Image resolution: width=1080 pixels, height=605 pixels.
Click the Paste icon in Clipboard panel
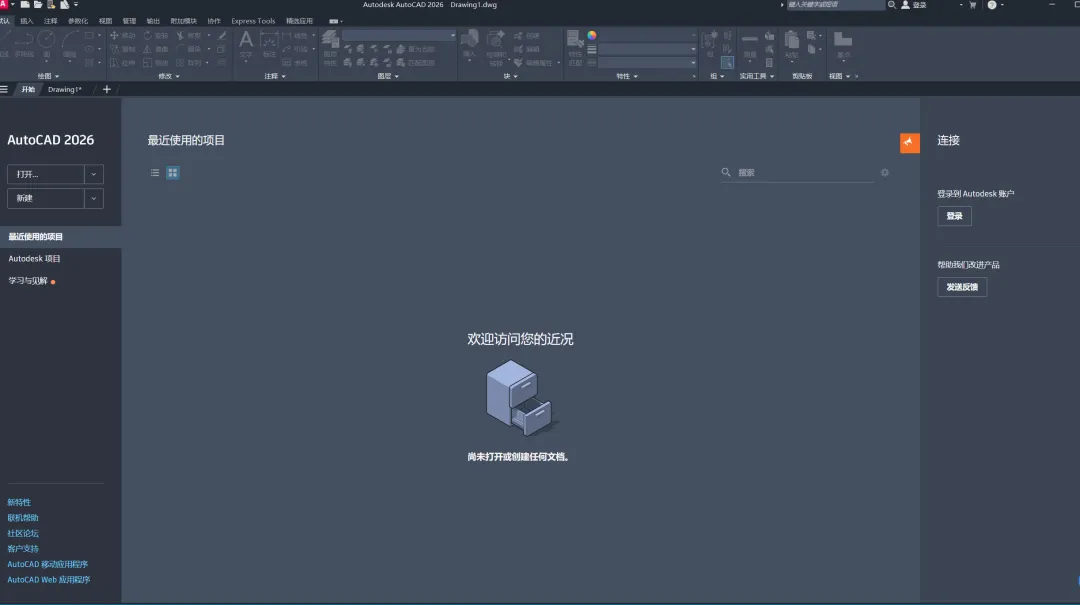pyautogui.click(x=792, y=43)
